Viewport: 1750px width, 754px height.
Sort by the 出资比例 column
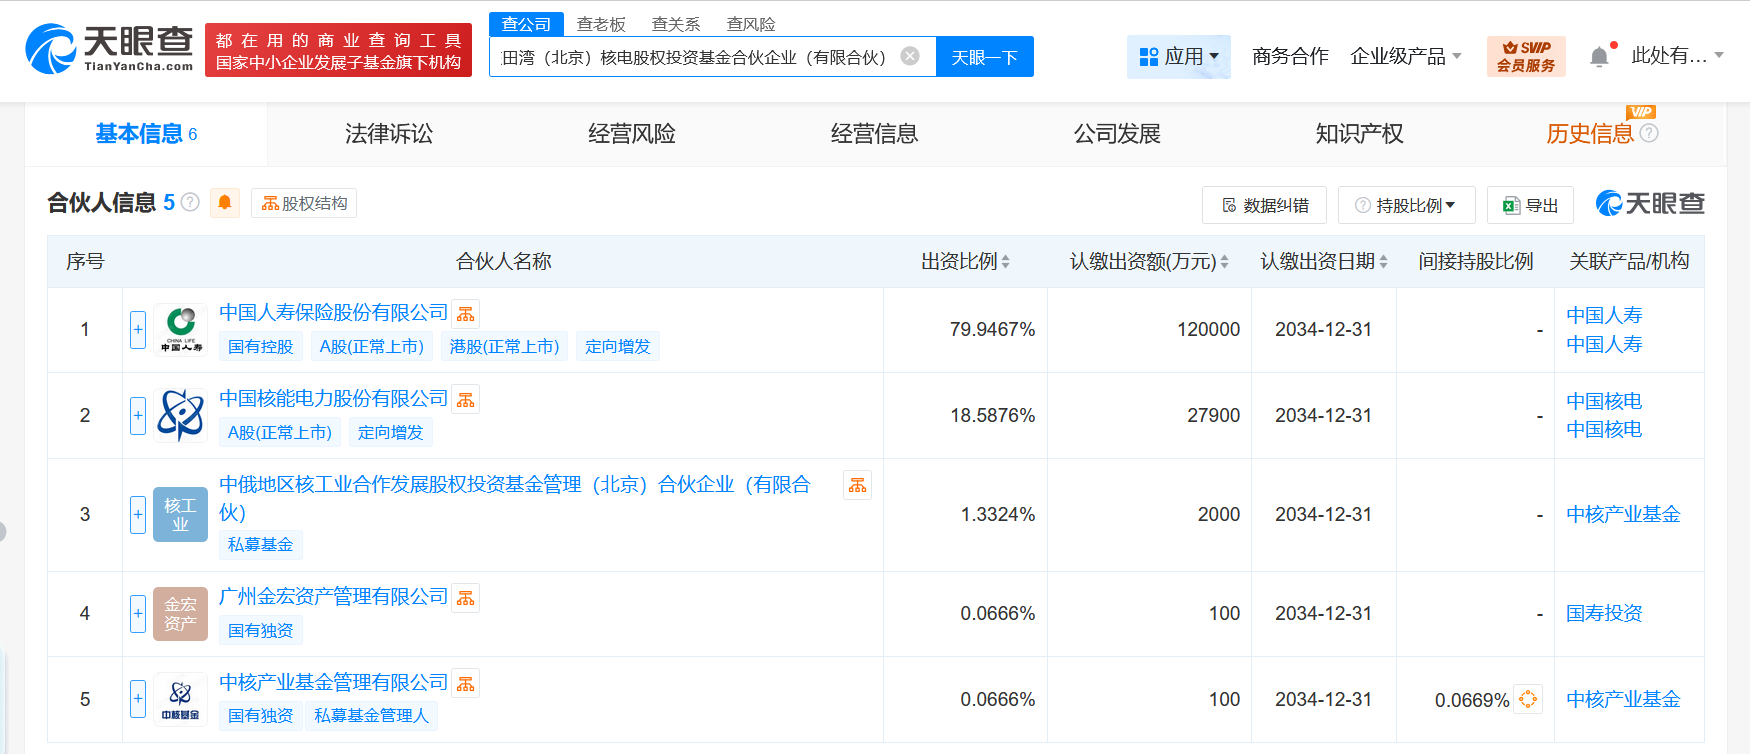tap(965, 261)
